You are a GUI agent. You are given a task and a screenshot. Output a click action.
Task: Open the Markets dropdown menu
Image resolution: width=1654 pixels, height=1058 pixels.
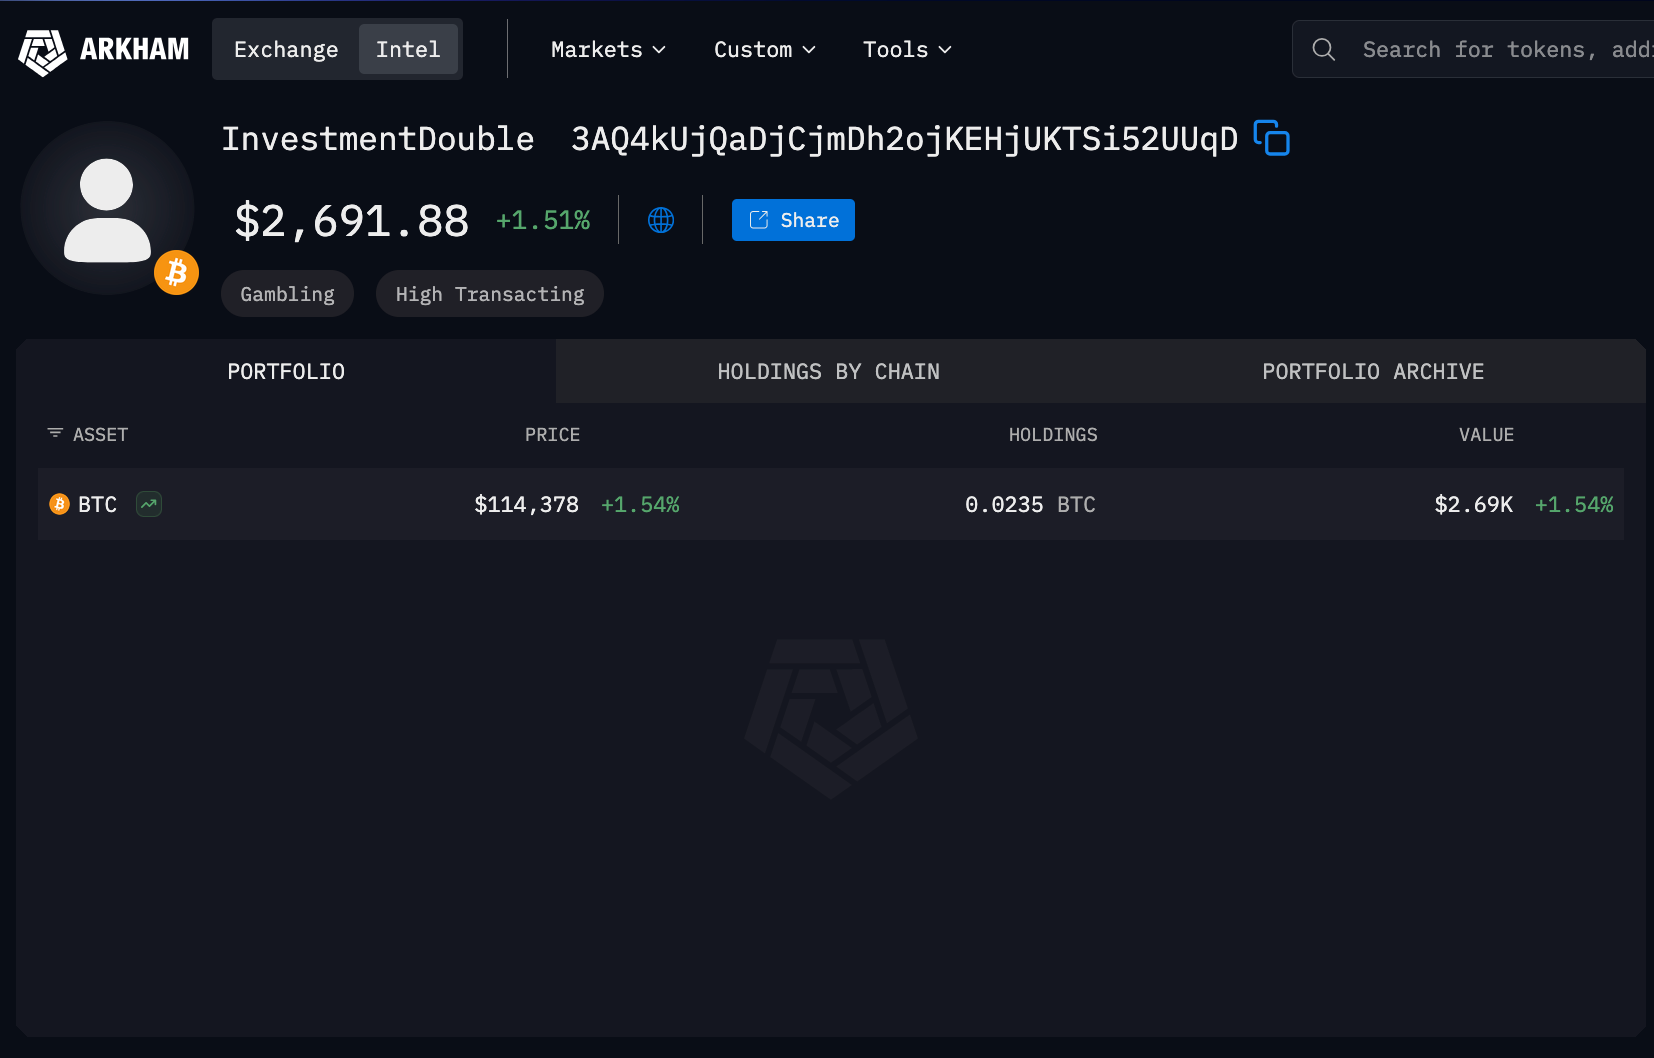608,49
